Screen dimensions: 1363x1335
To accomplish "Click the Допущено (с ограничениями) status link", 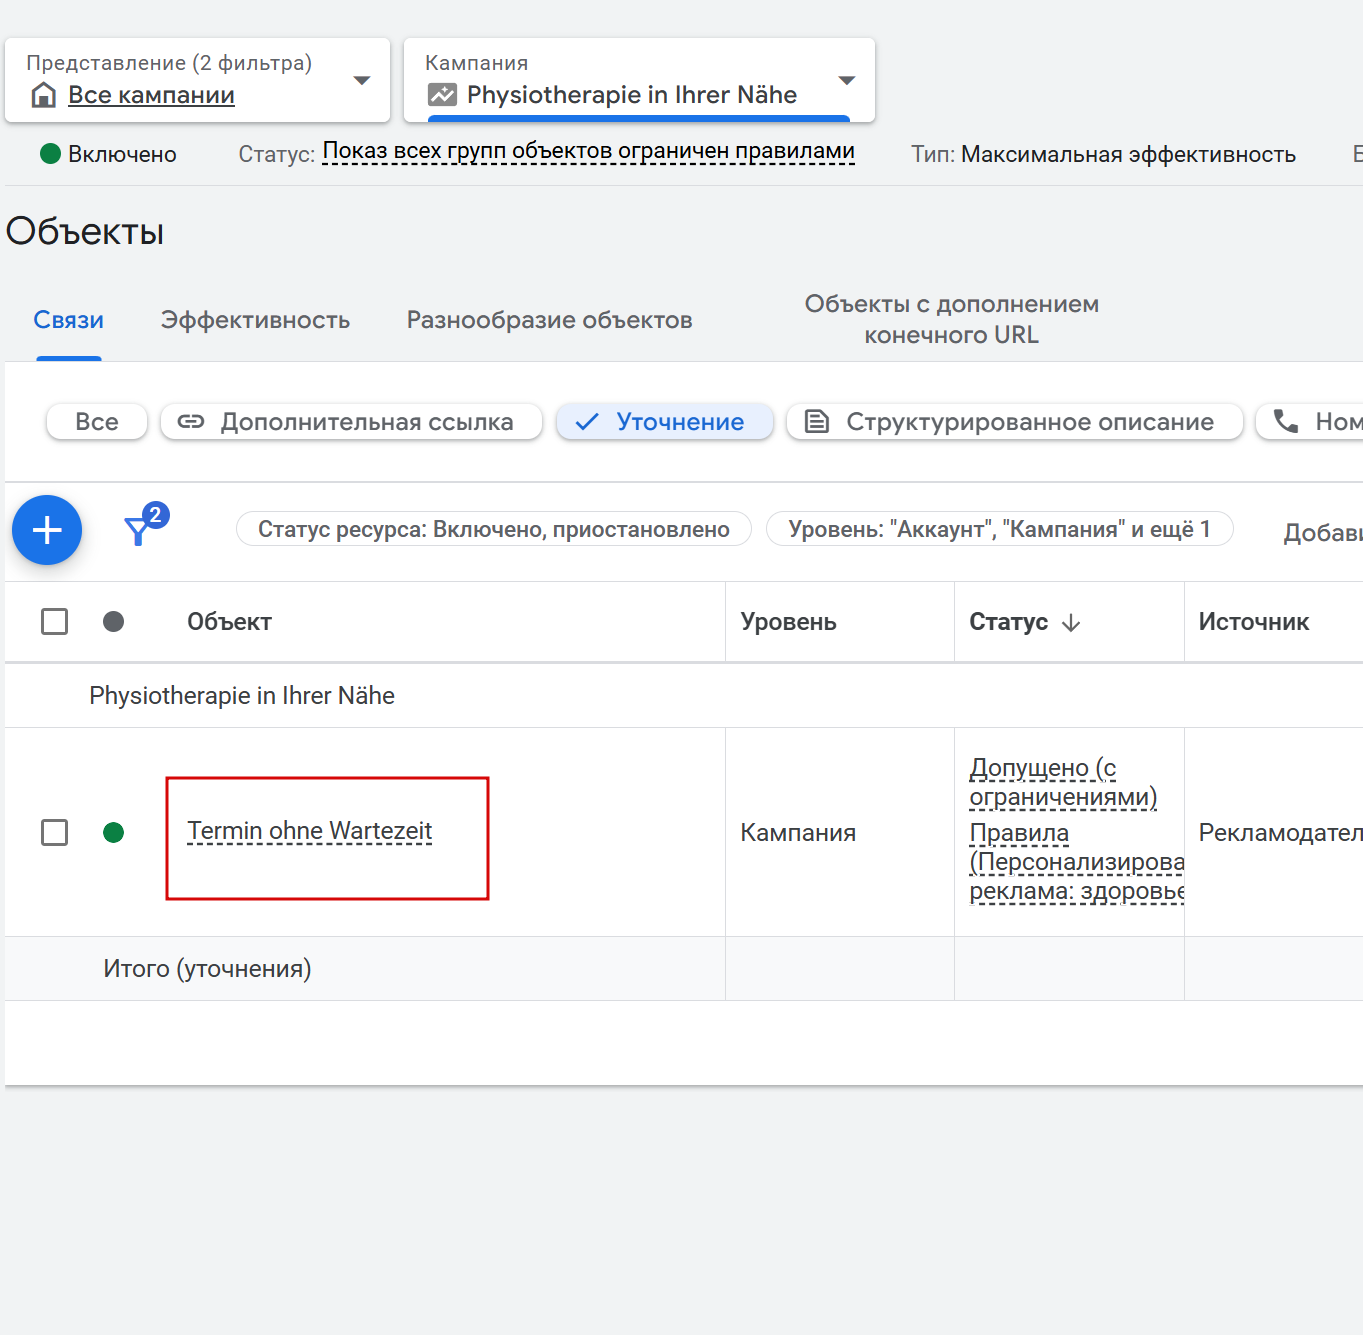I will coord(1062,782).
